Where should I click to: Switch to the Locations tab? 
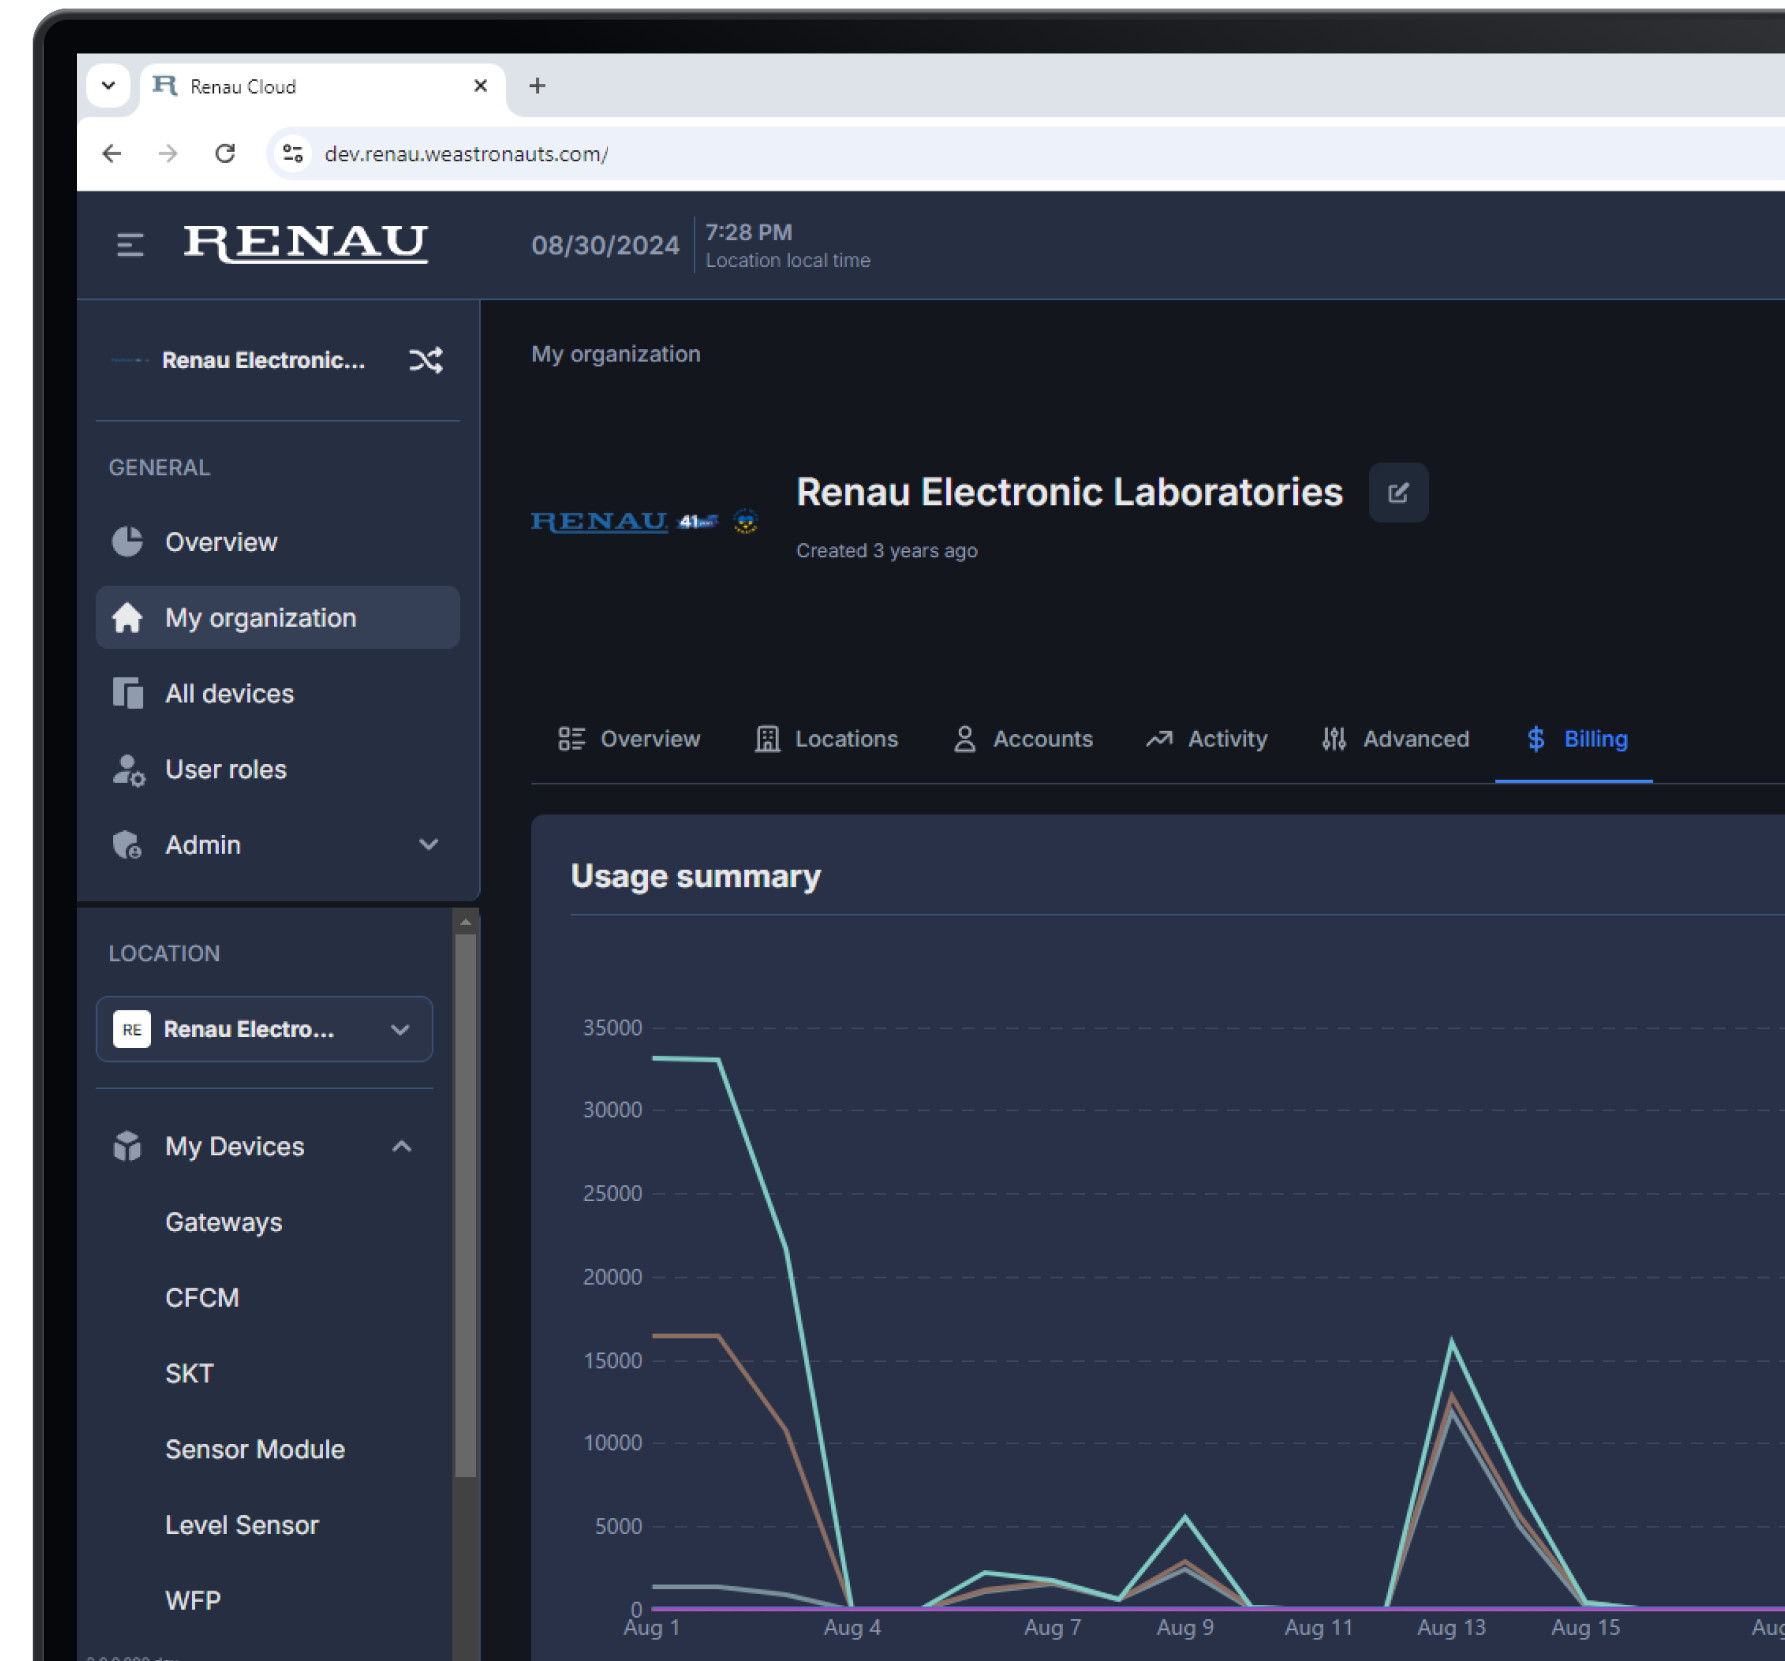(826, 739)
